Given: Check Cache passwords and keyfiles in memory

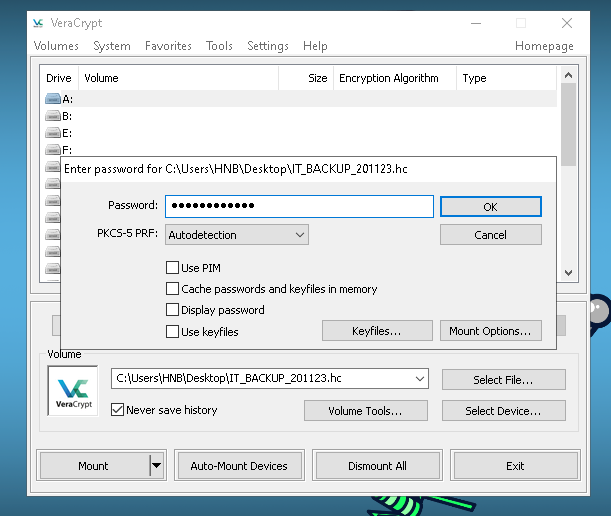Looking at the screenshot, I should pyautogui.click(x=173, y=289).
